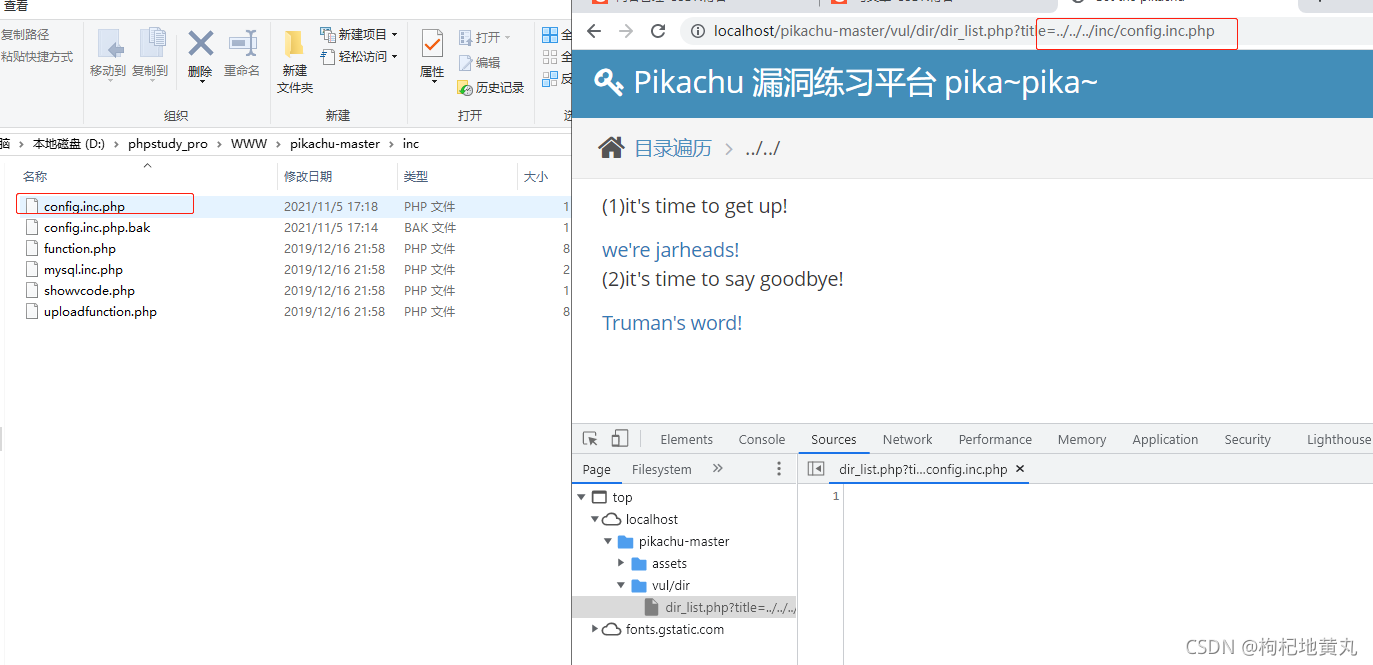Switch to the Network DevTools tab
The height and width of the screenshot is (665, 1373).
coord(908,439)
